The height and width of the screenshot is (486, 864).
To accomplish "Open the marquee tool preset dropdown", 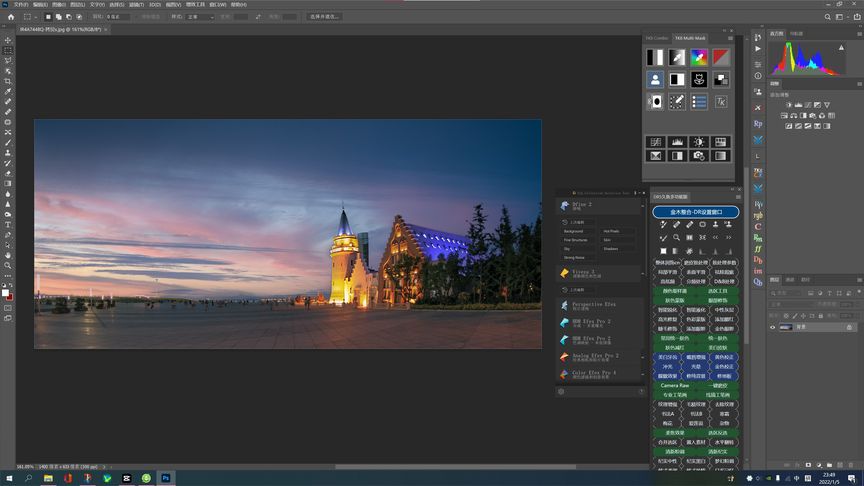I will (31, 17).
